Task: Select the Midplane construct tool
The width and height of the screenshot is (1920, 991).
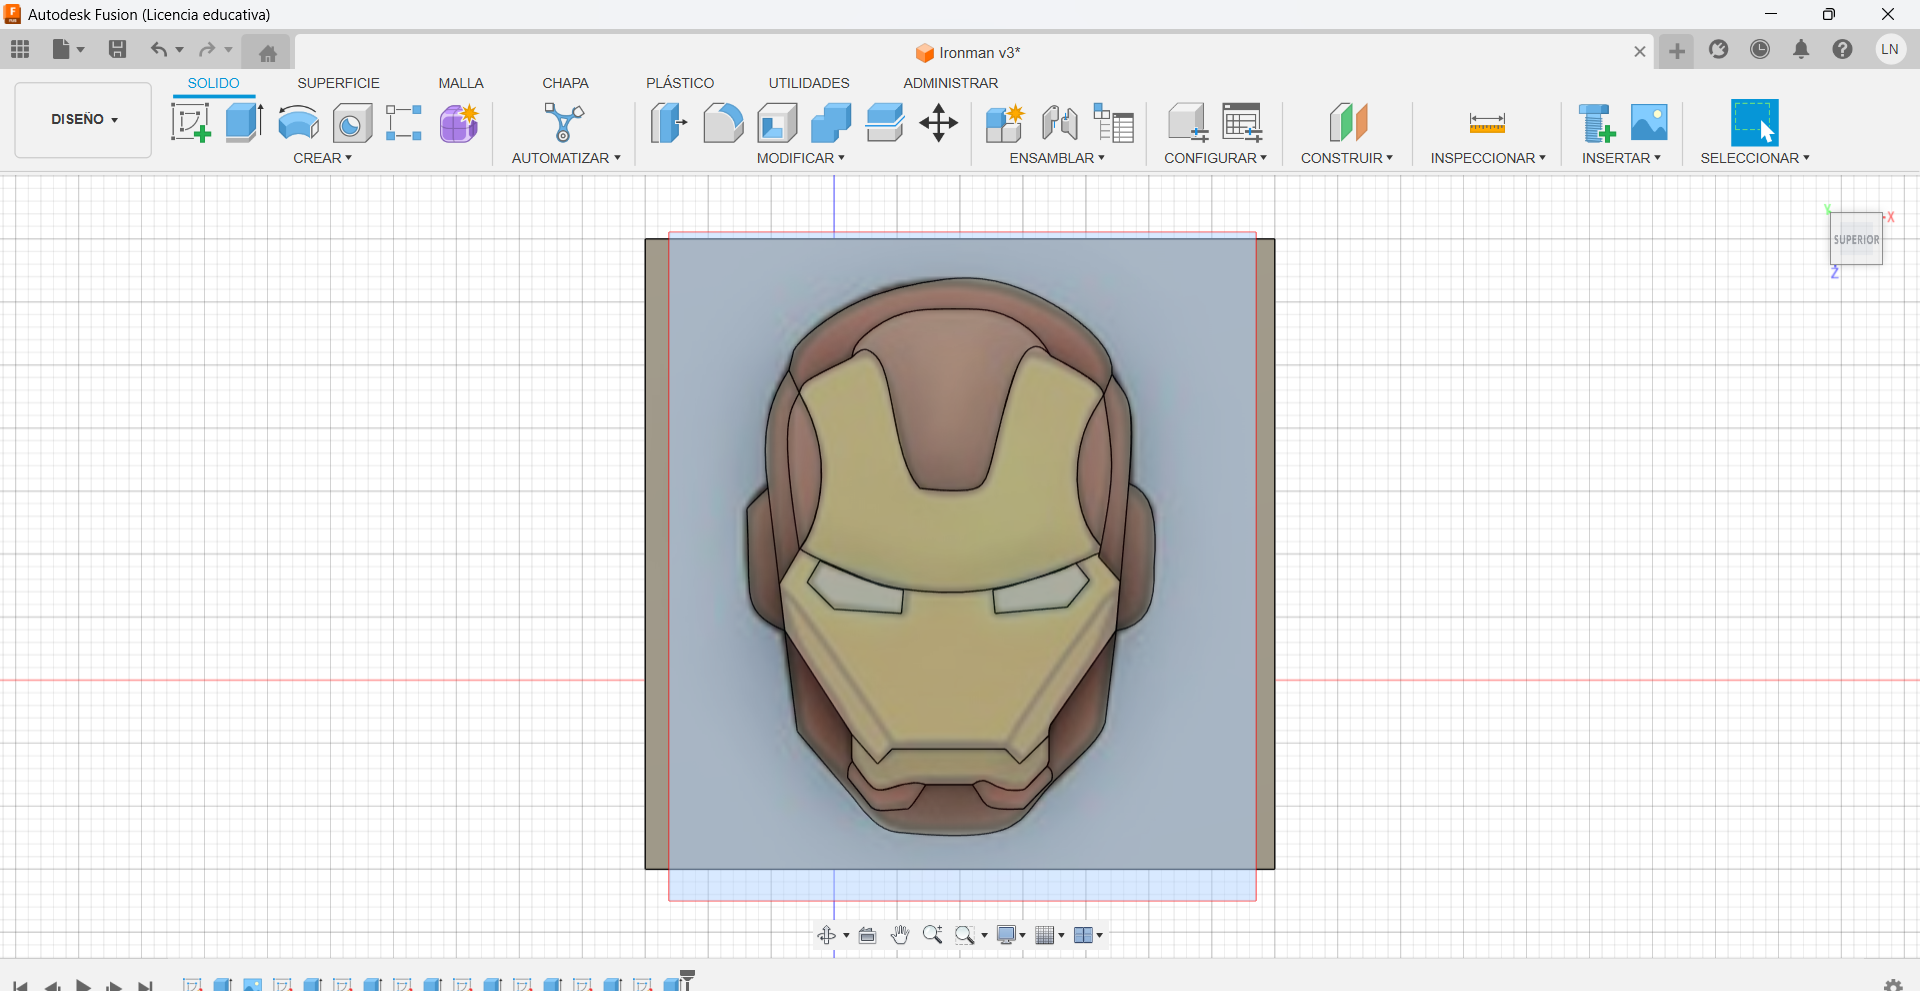Action: (1348, 123)
